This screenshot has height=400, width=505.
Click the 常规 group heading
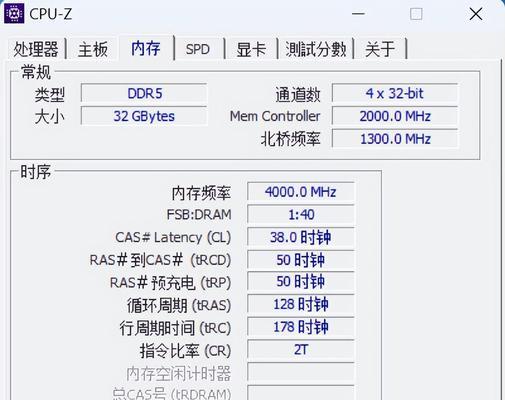click(36, 72)
